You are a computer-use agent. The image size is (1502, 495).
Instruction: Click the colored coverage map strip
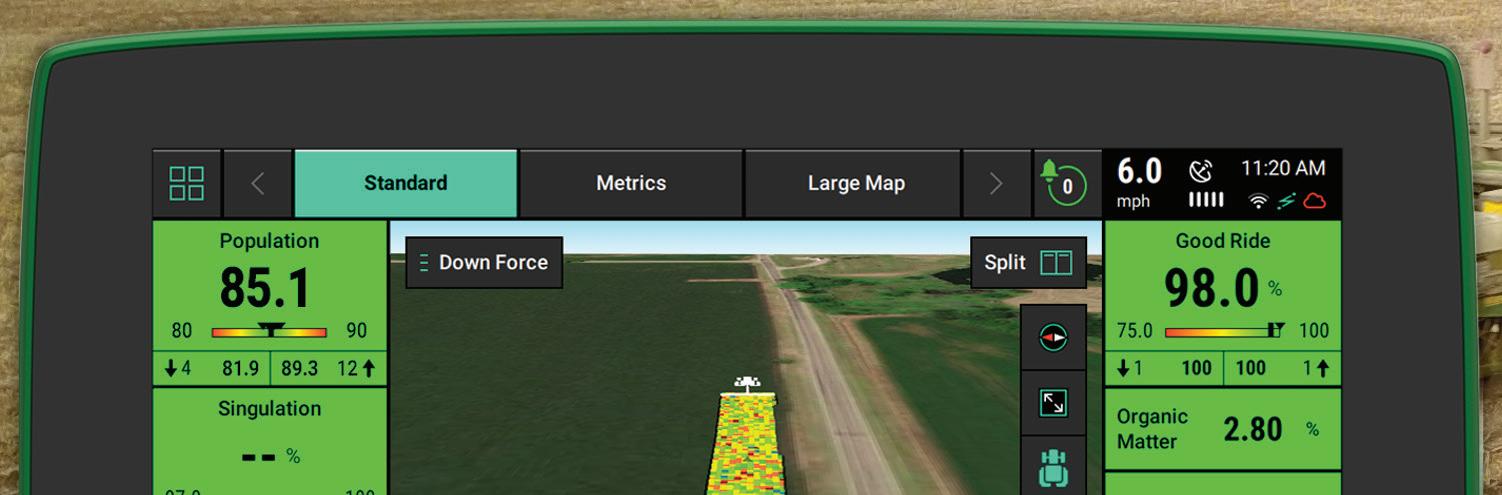(x=745, y=444)
